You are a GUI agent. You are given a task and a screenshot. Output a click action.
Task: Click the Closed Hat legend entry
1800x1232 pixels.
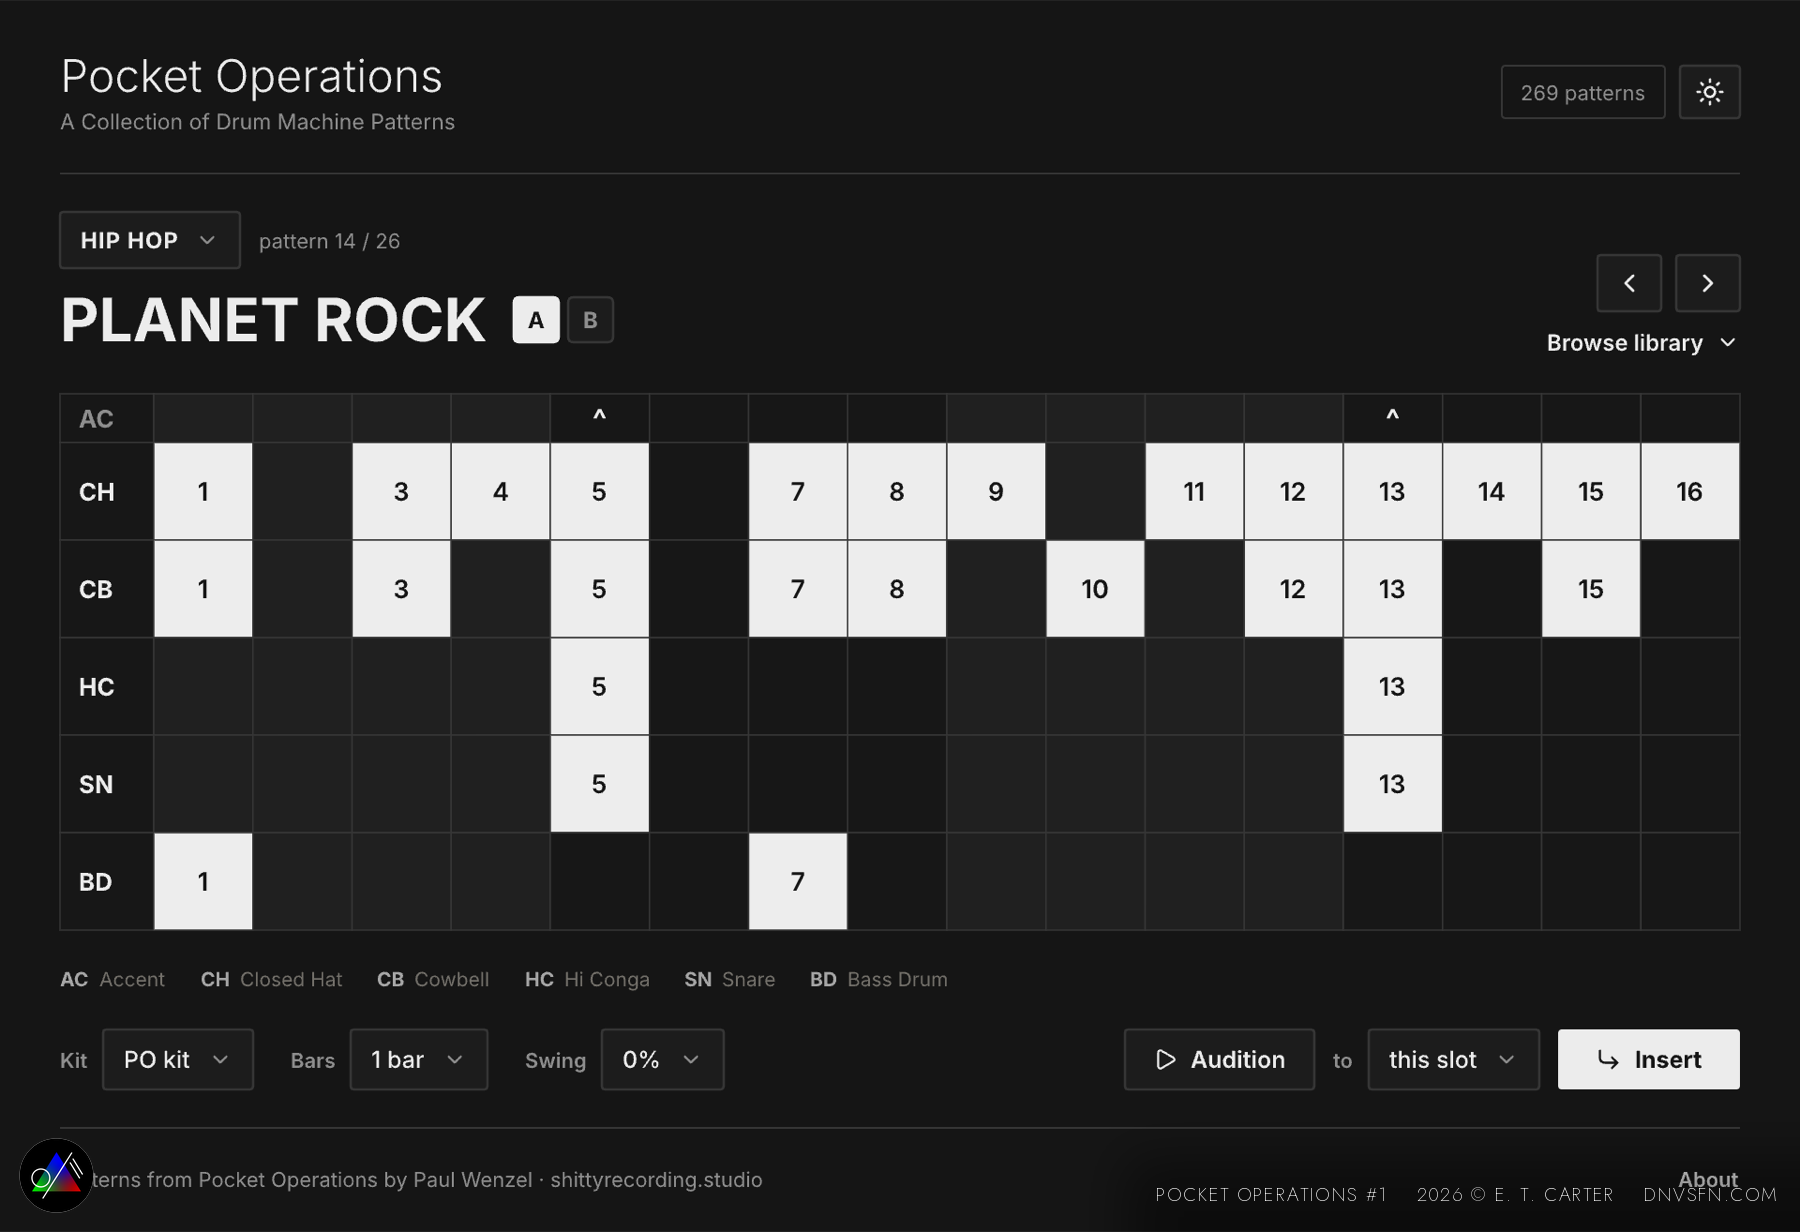[271, 979]
